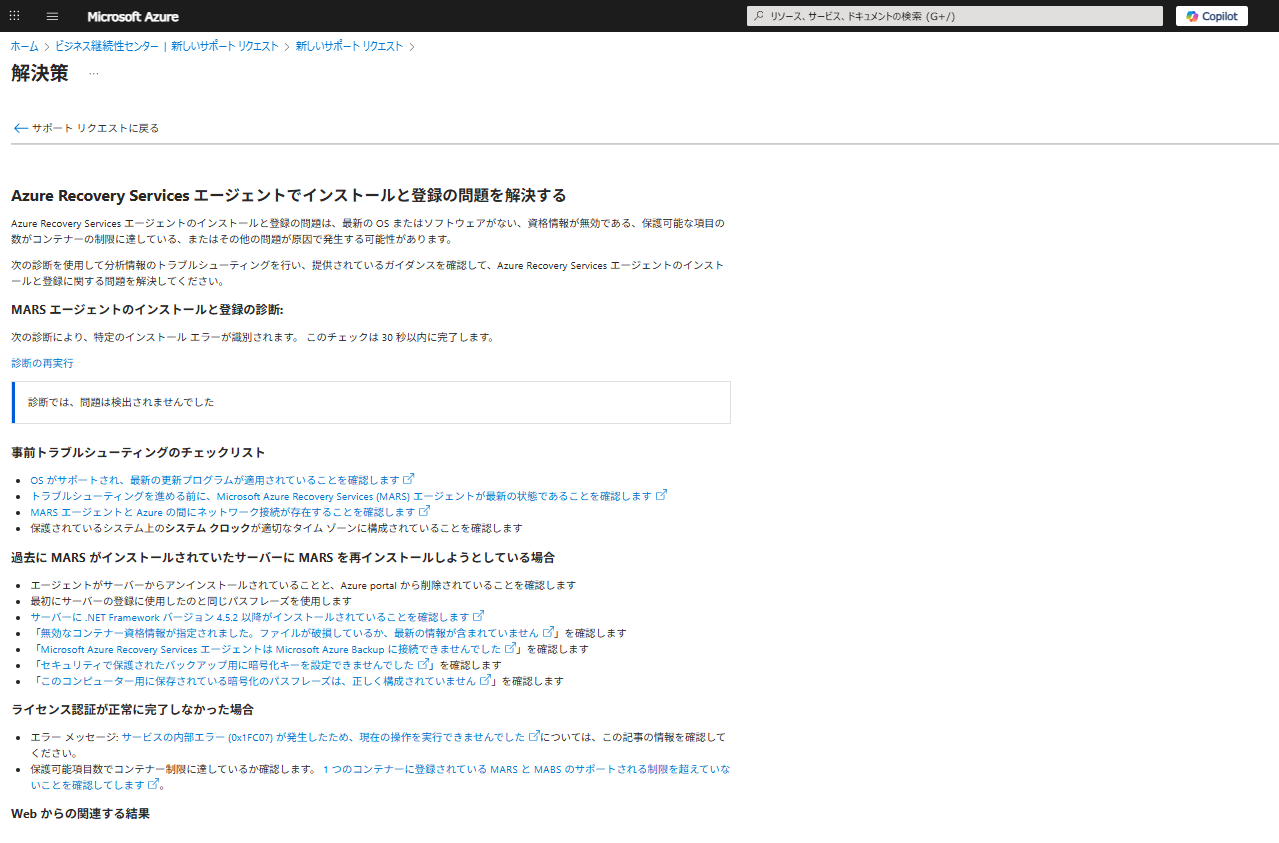Click the Copilot logo icon
Screen dimensions: 1279x843
tap(1193, 16)
